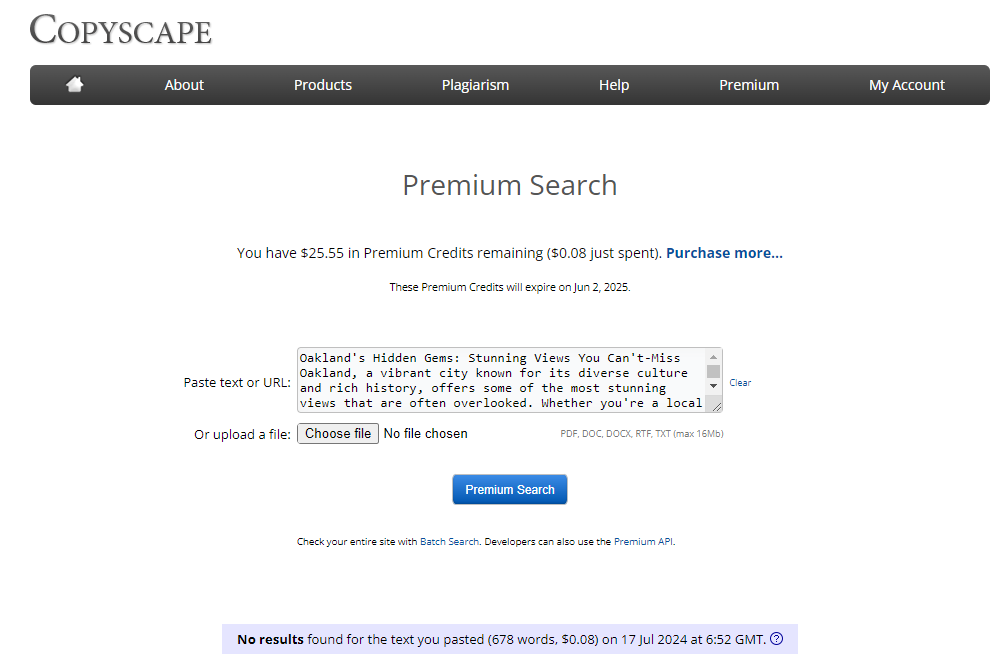Click the 'Paste text or URL:' label
The image size is (1006, 670).
point(237,382)
